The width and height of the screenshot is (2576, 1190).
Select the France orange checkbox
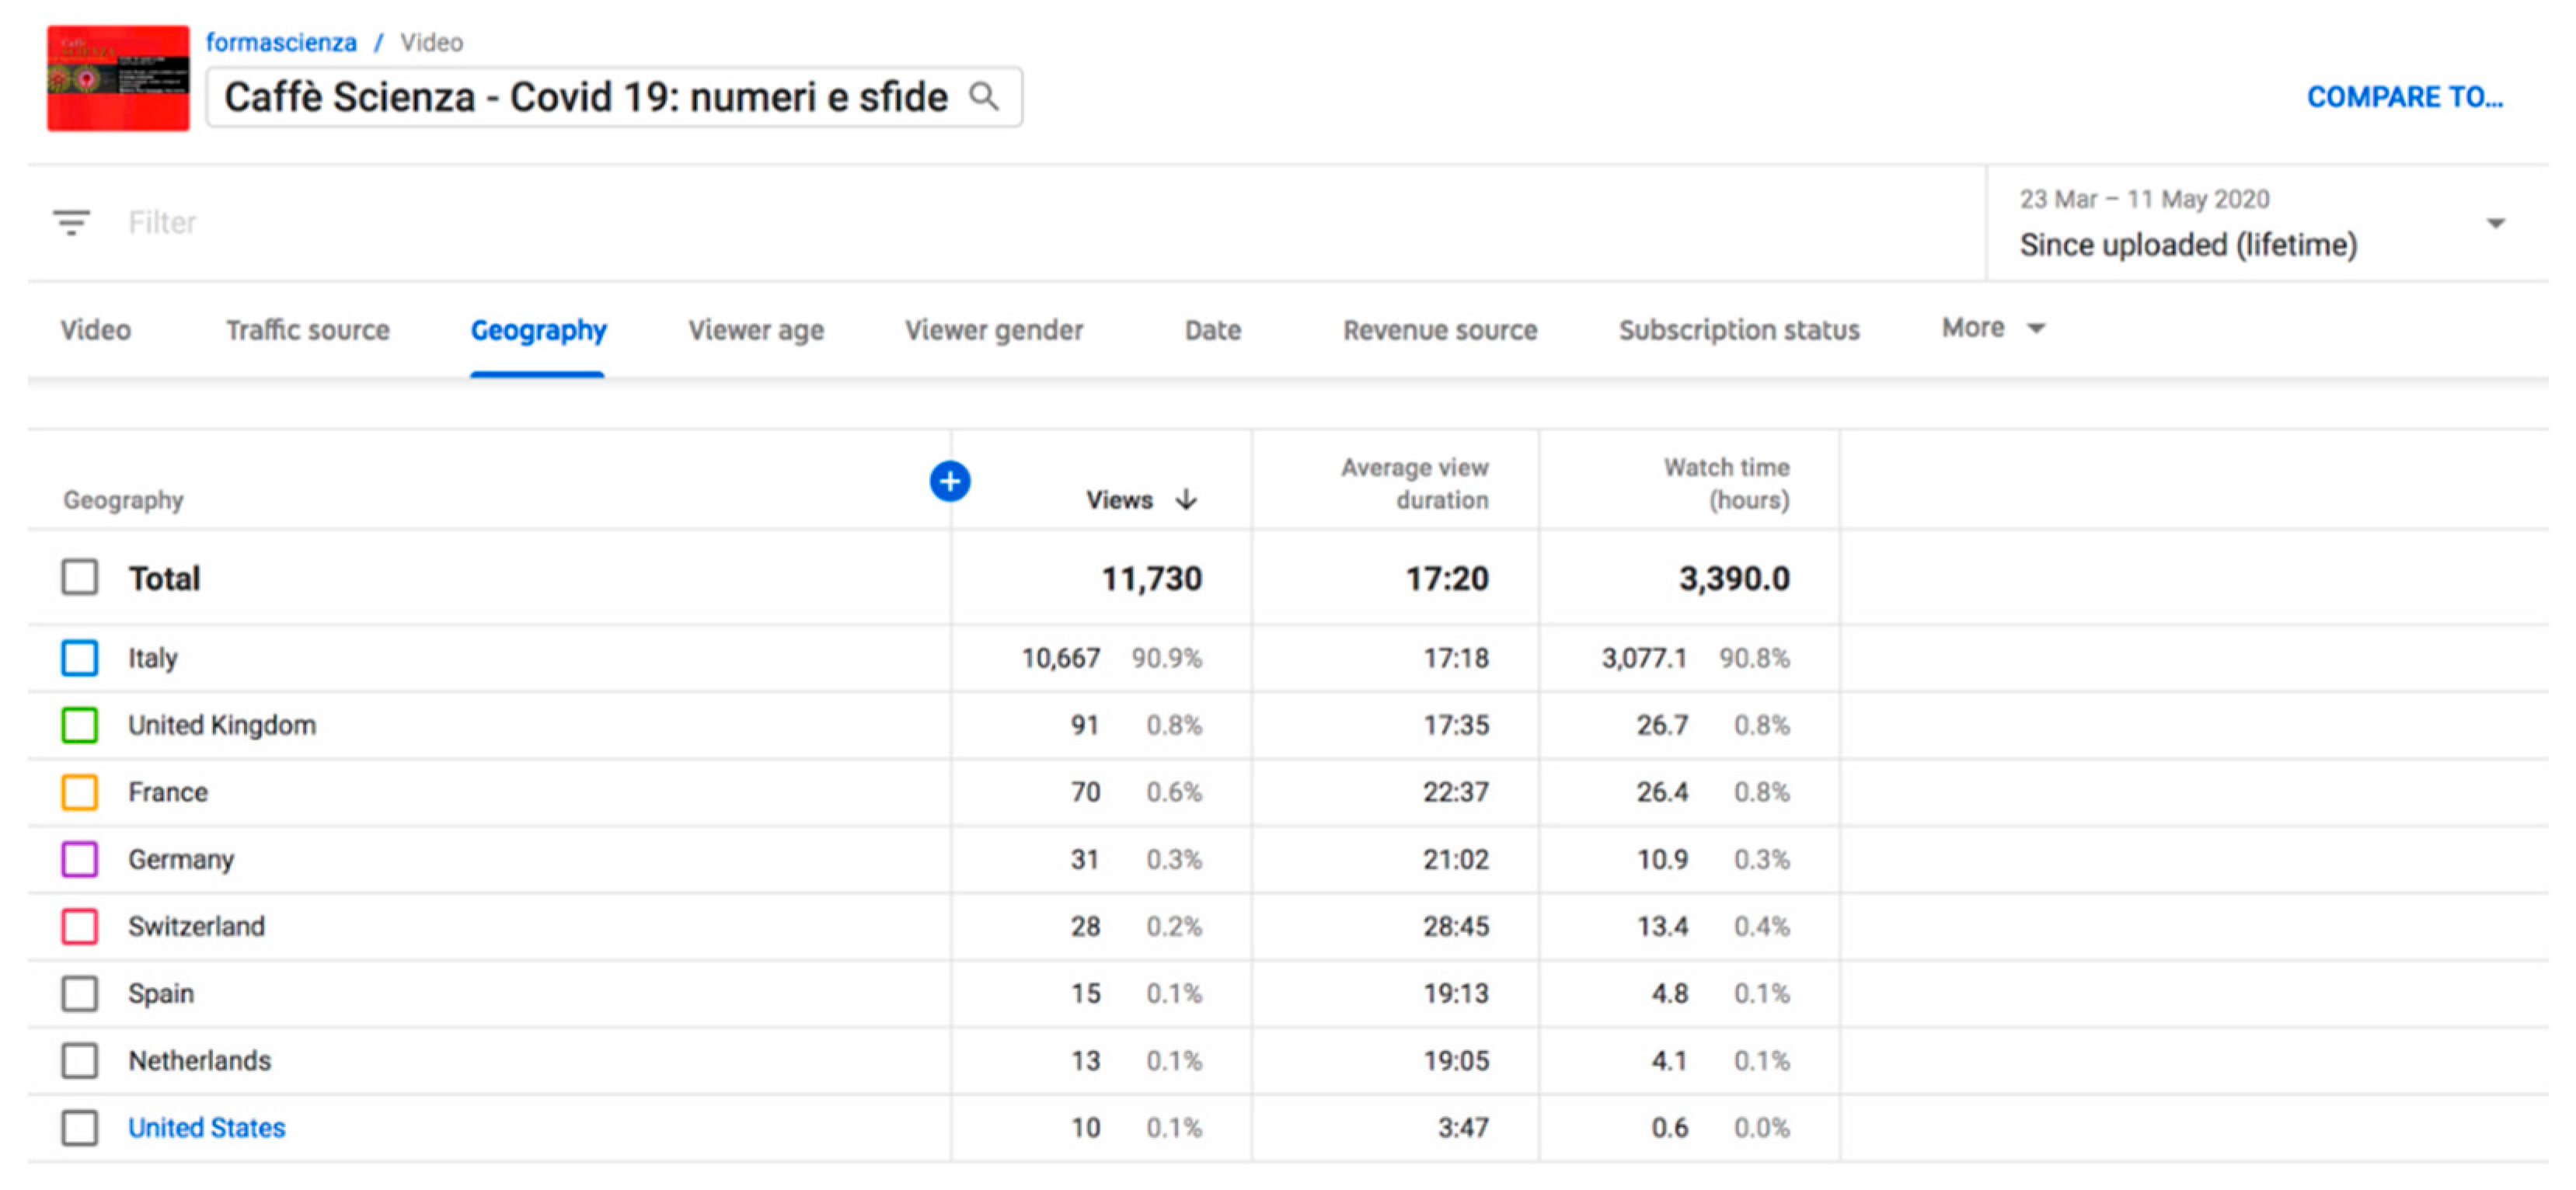(80, 792)
